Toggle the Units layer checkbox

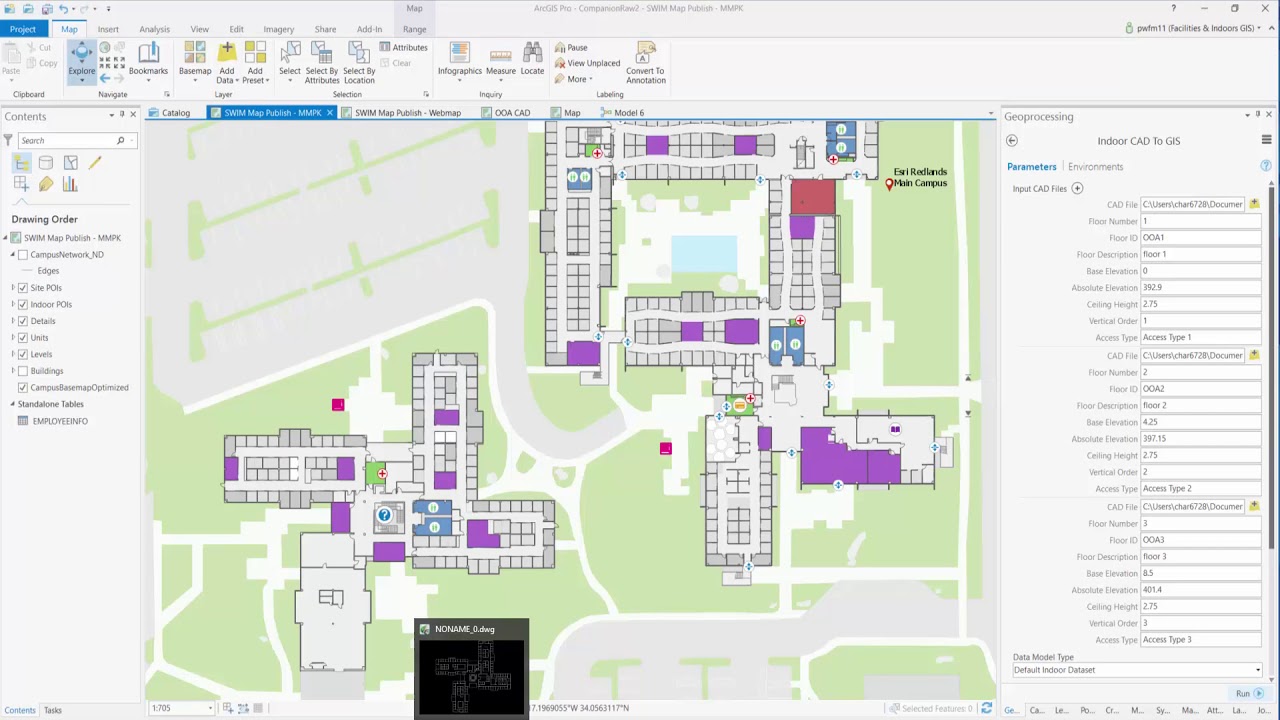coord(23,338)
